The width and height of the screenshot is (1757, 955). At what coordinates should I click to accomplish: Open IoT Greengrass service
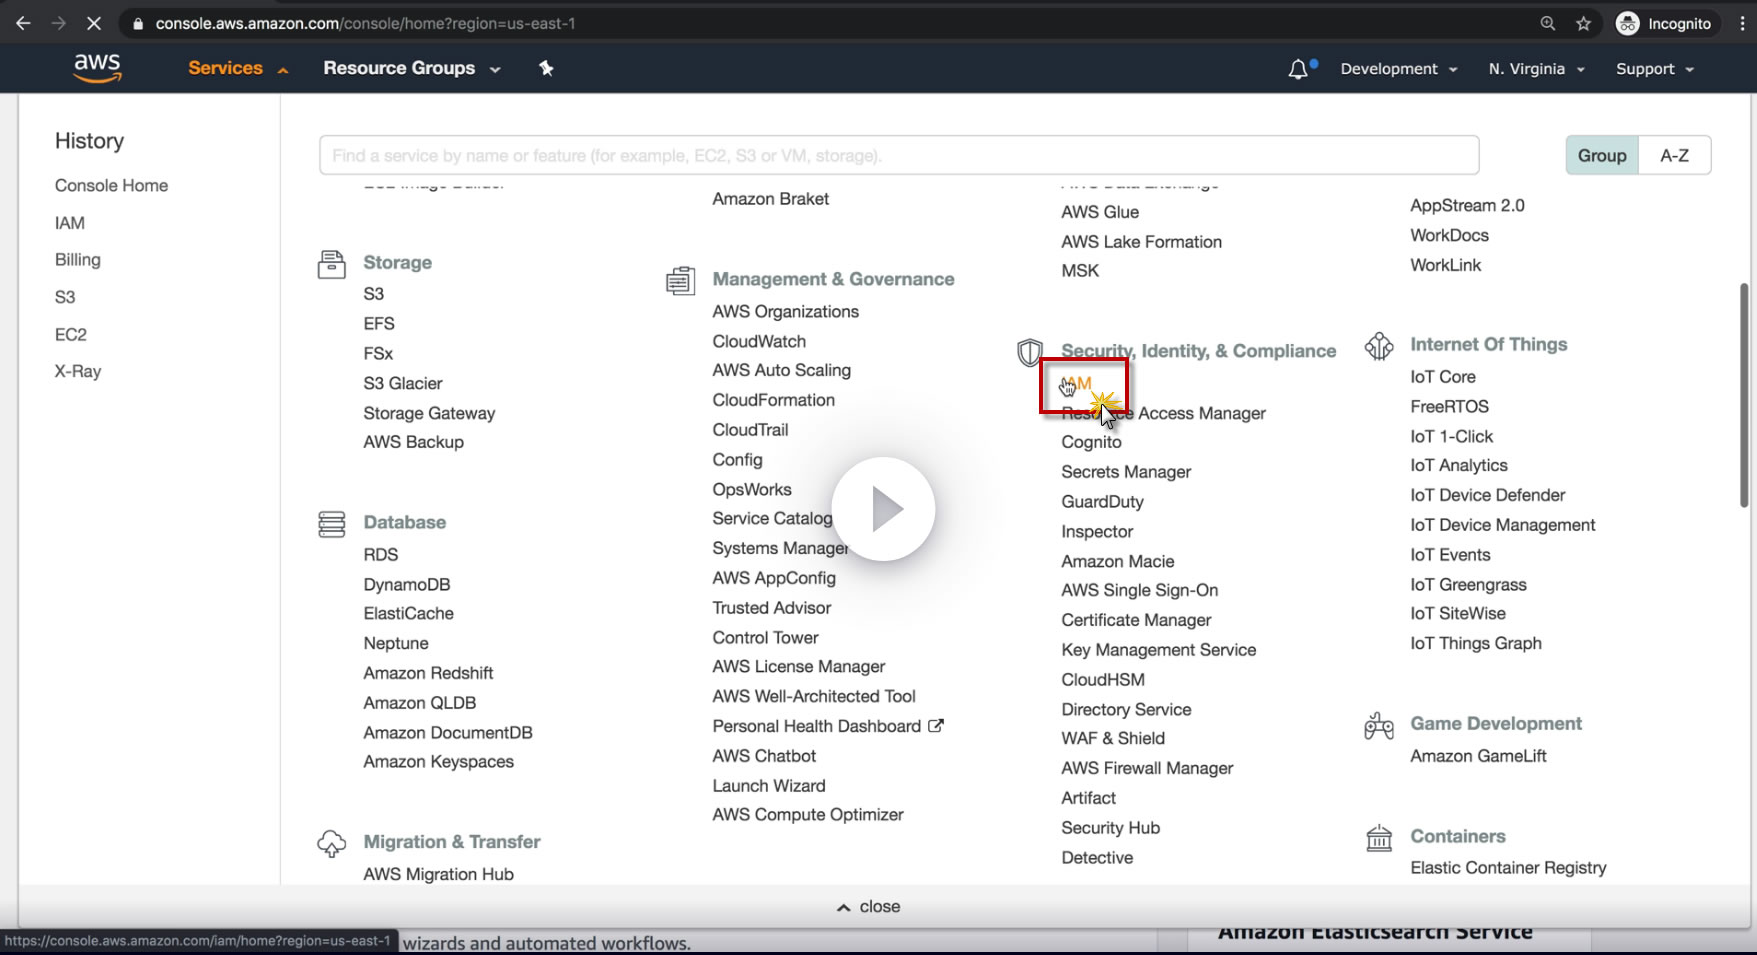click(x=1468, y=585)
